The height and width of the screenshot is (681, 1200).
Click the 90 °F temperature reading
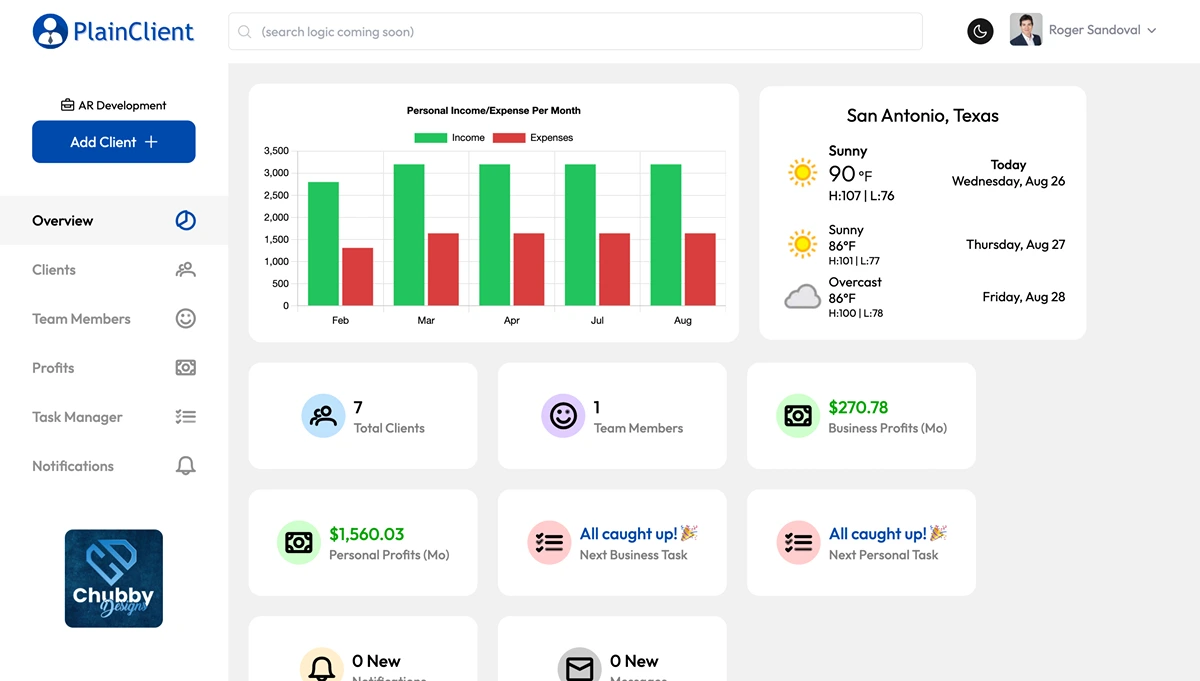pos(850,174)
